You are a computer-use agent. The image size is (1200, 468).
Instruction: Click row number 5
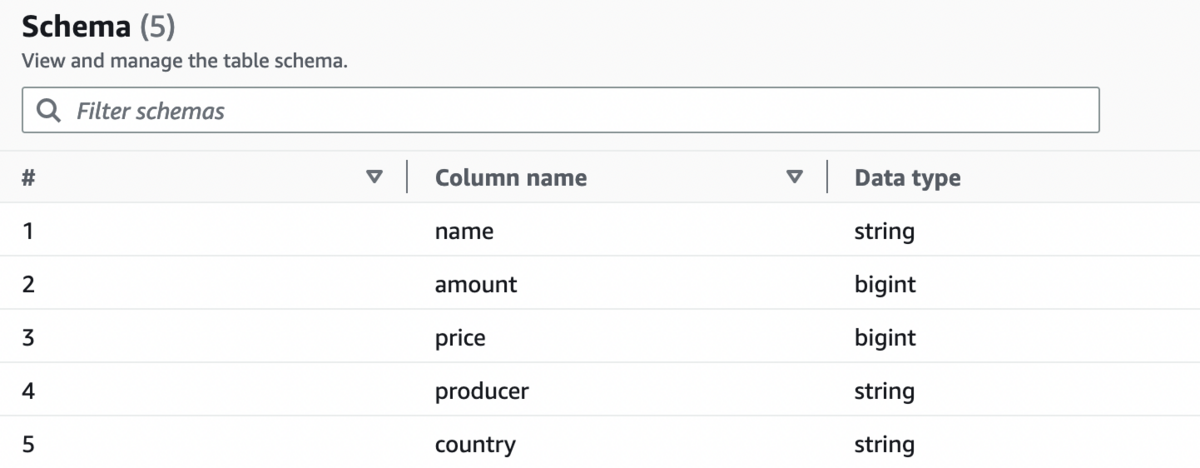[28, 443]
